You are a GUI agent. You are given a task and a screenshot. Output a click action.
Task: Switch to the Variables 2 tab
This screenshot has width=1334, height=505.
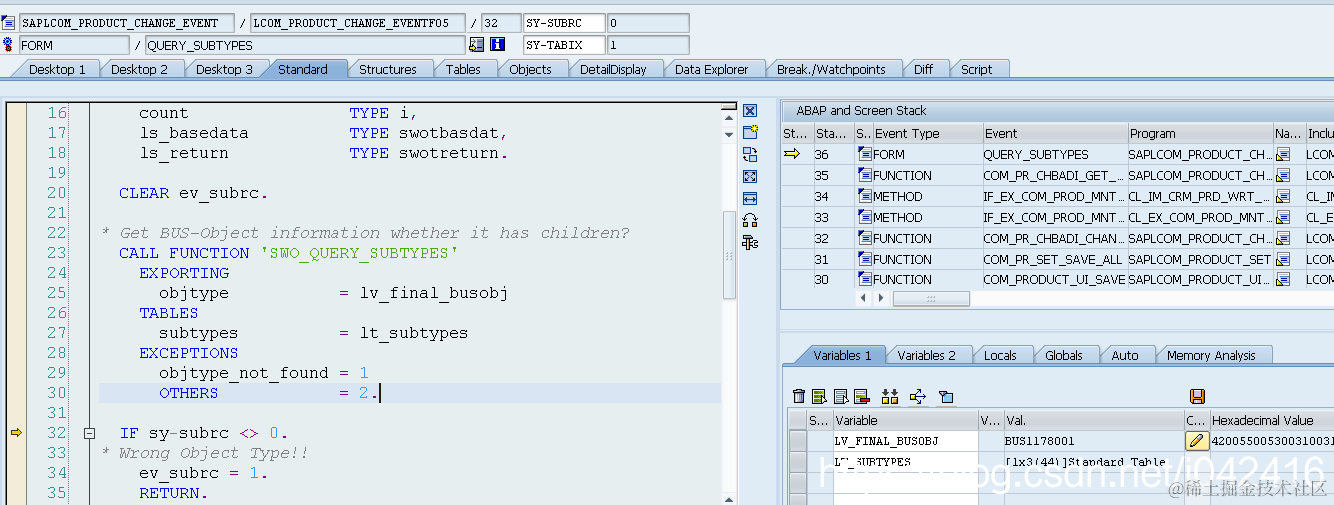click(926, 355)
